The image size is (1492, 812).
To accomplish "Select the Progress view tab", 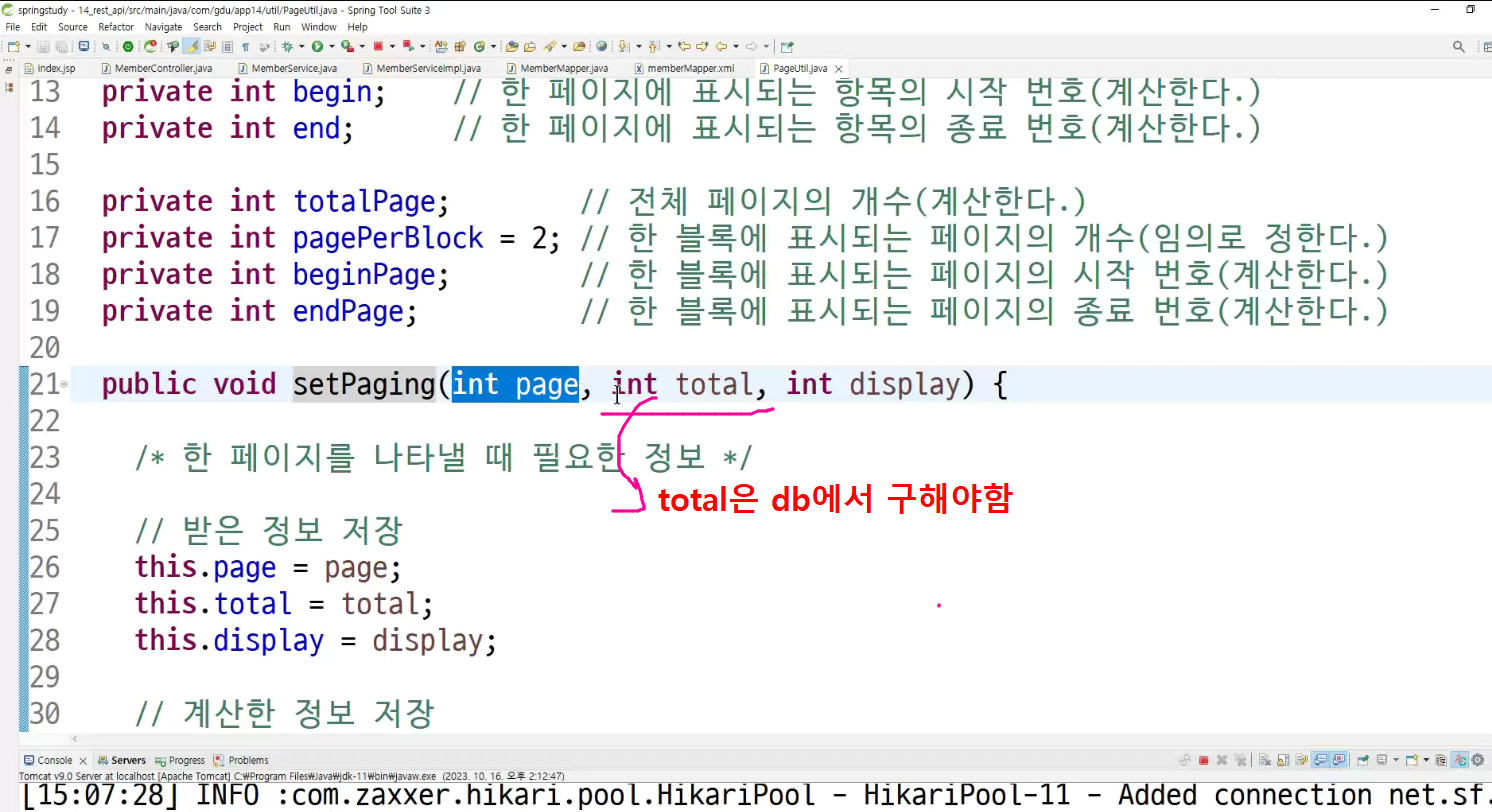I will click(x=179, y=760).
